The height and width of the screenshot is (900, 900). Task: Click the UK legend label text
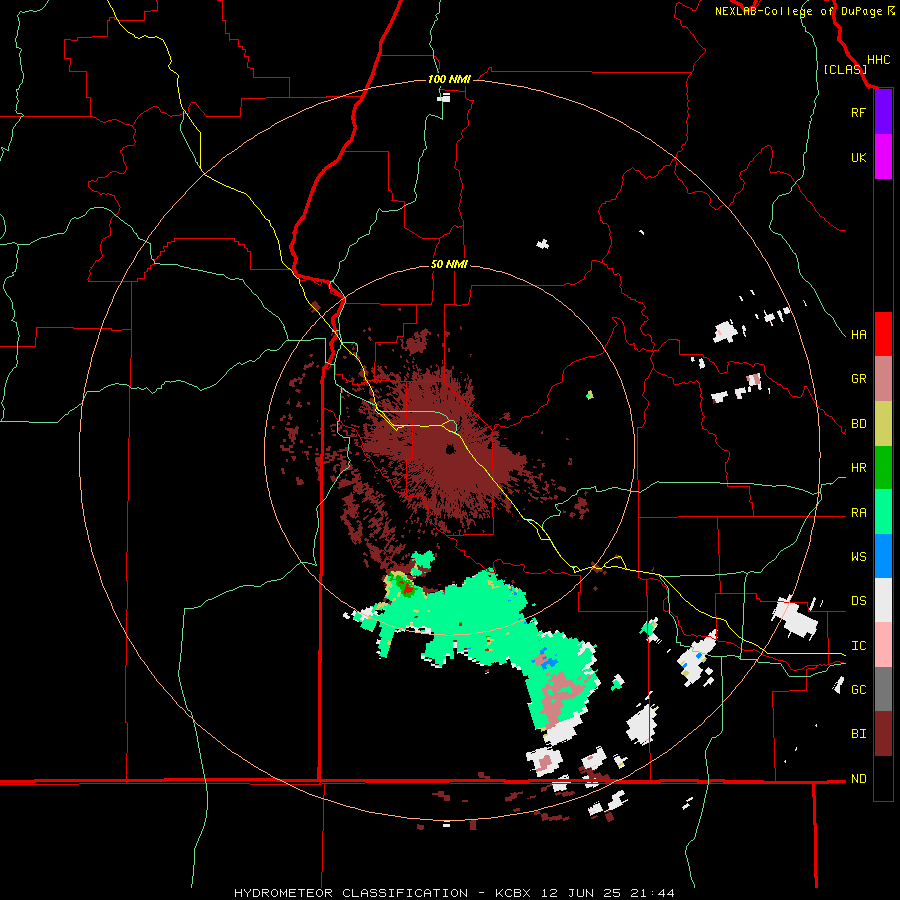click(858, 157)
